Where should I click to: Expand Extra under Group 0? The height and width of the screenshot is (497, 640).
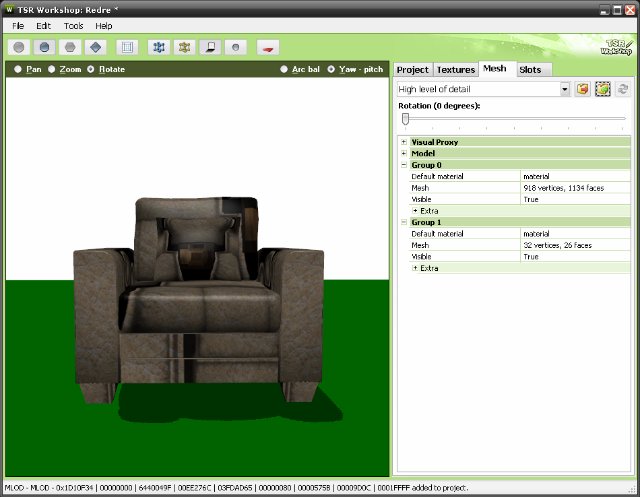pos(415,211)
